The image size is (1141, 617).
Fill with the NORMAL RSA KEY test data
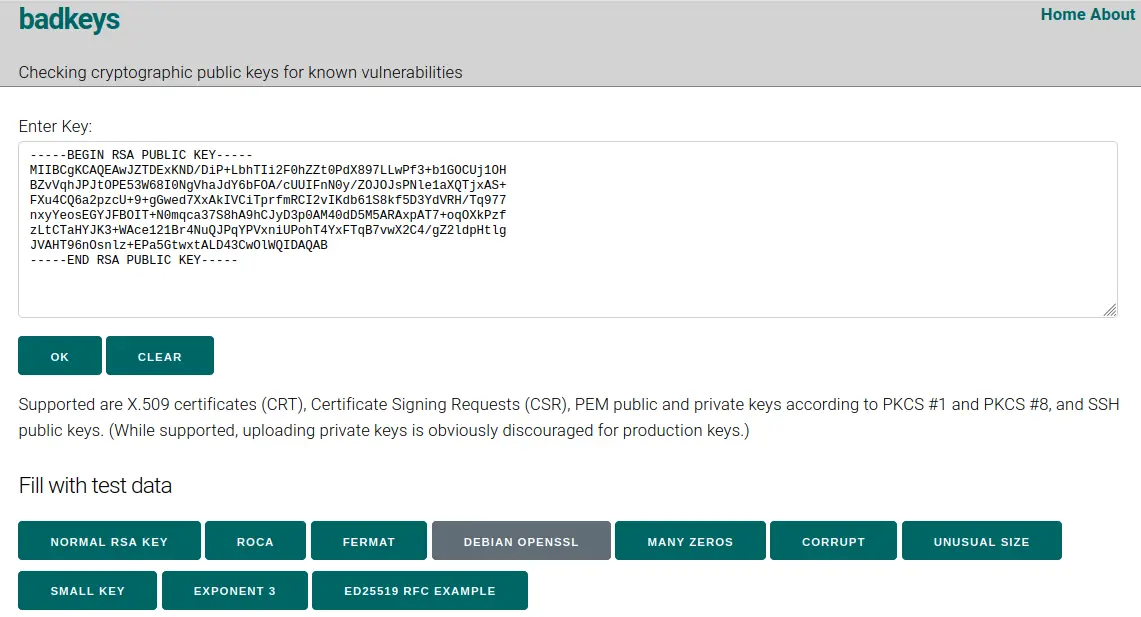[108, 540]
